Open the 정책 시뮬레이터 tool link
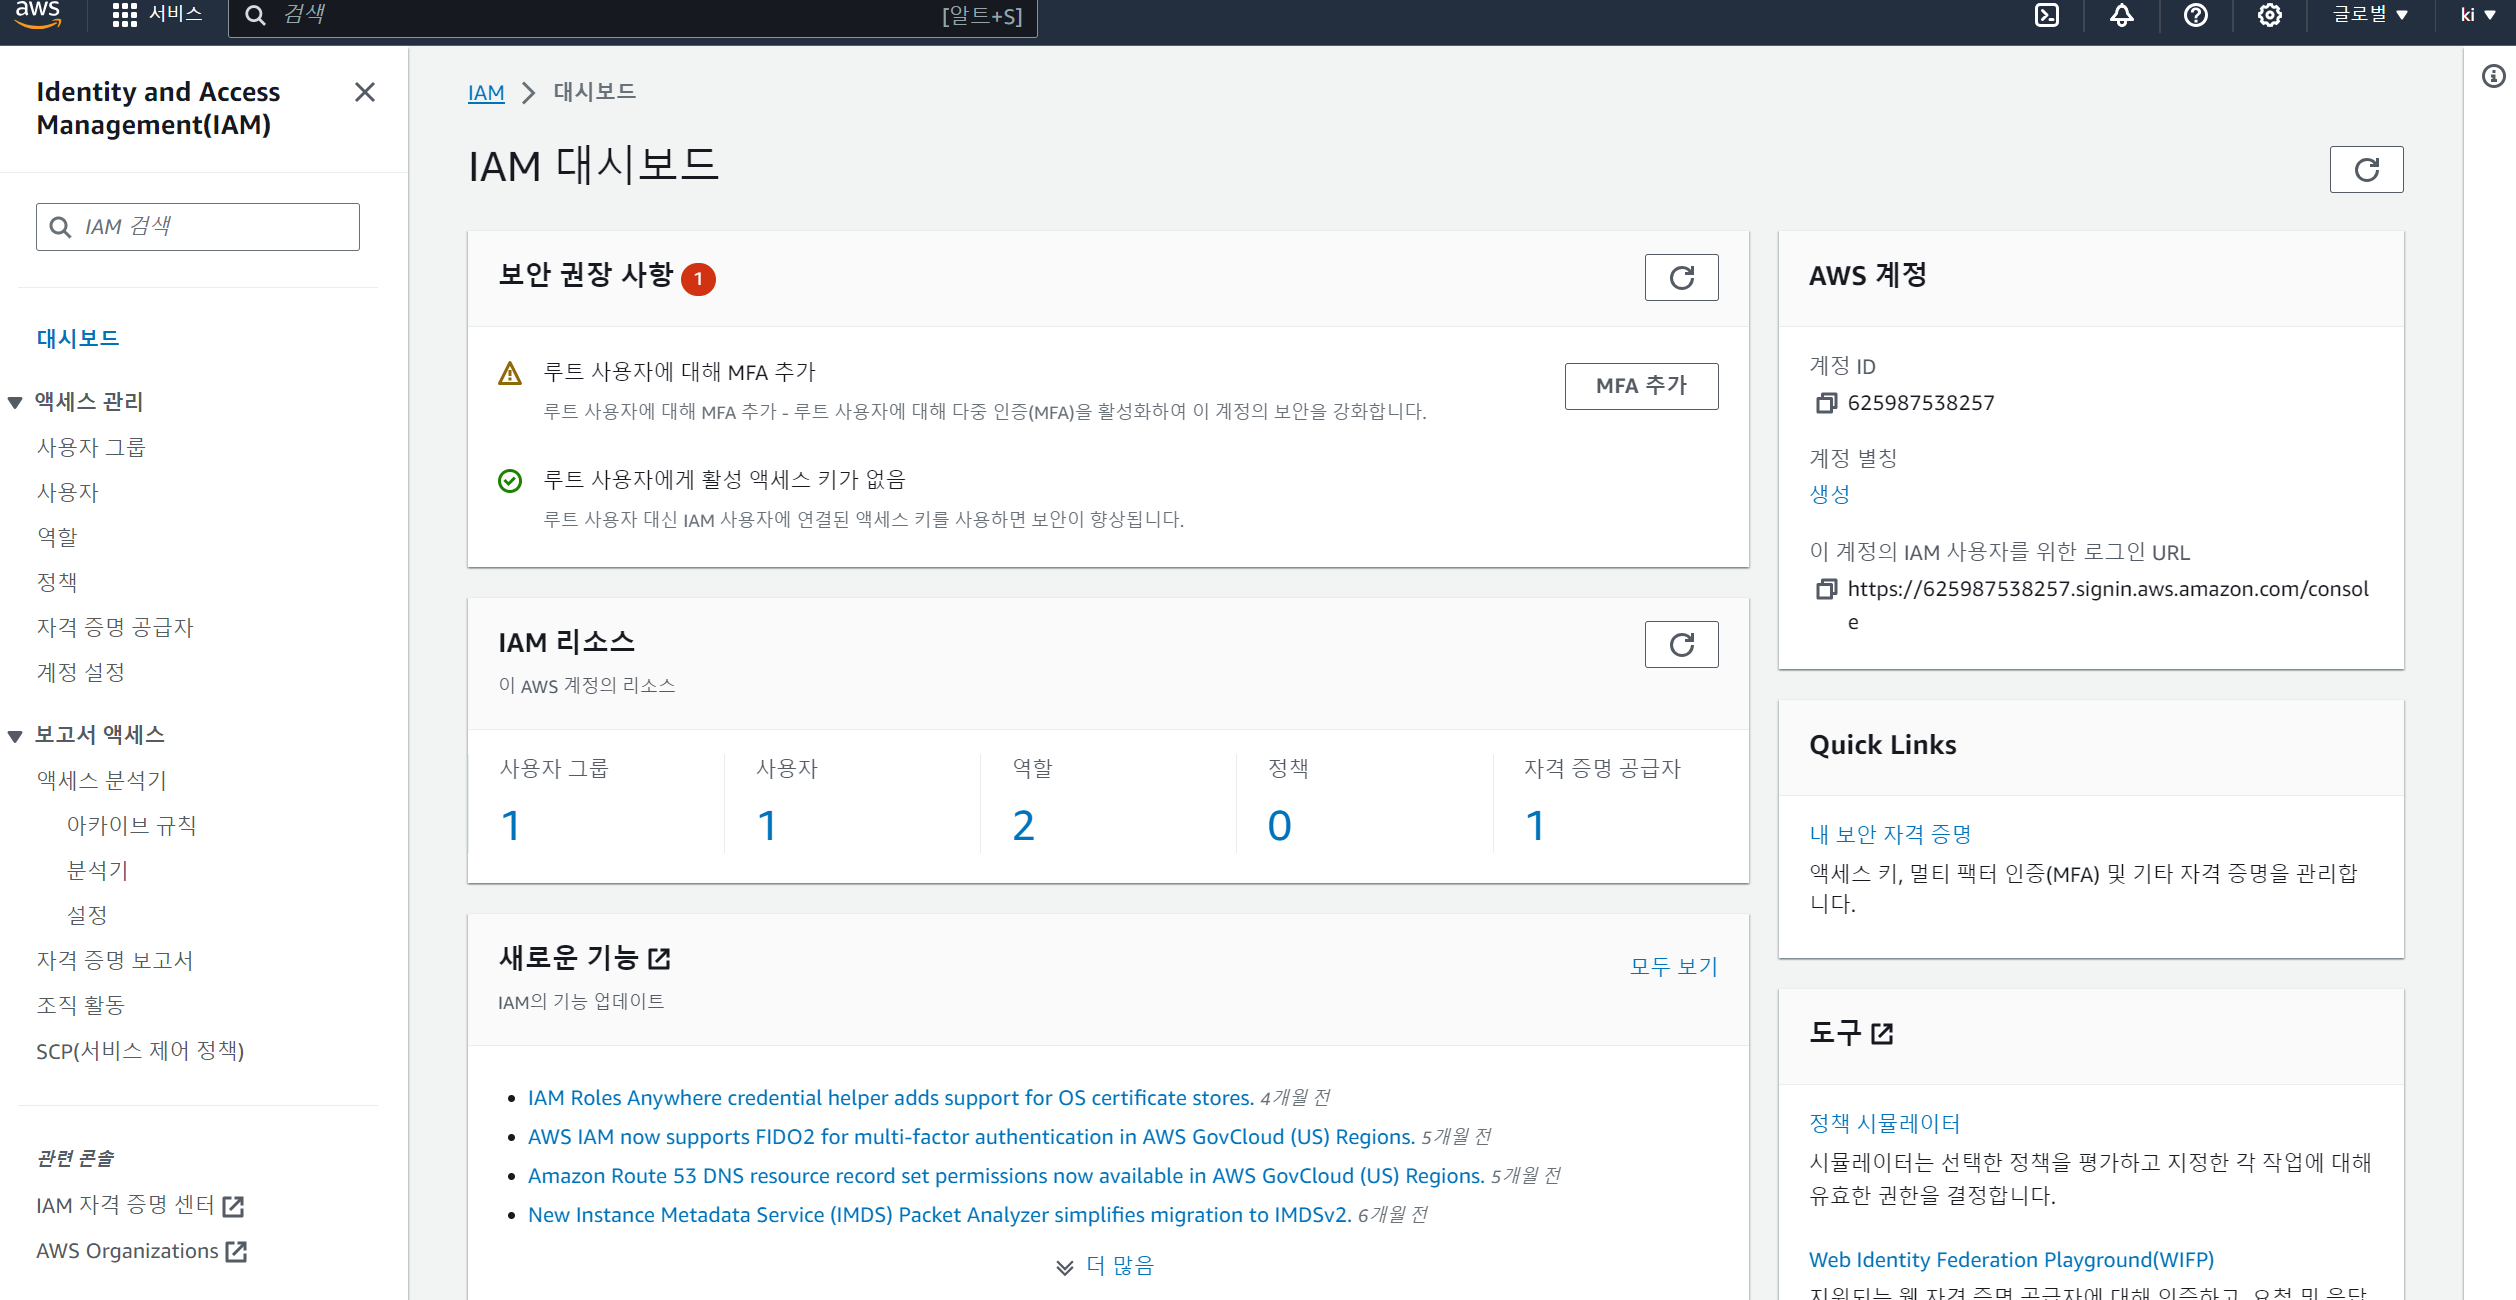 (1885, 1124)
